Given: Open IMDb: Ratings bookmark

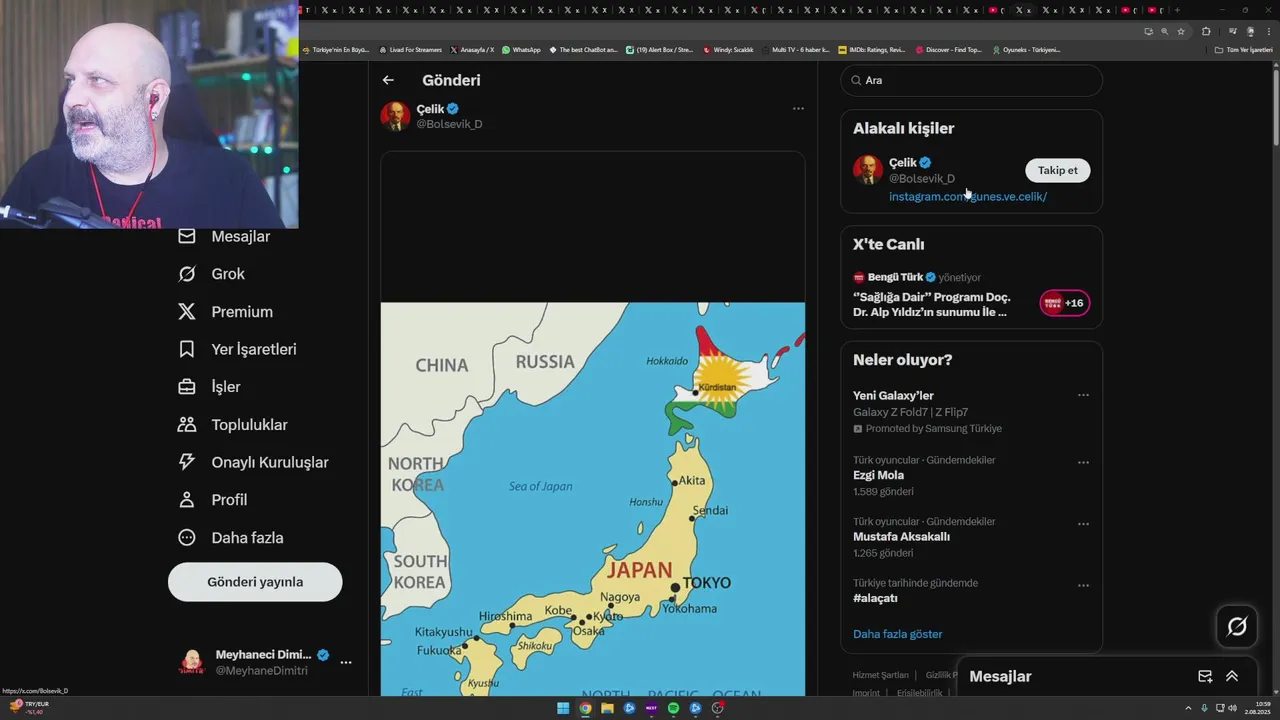Looking at the screenshot, I should [x=871, y=50].
